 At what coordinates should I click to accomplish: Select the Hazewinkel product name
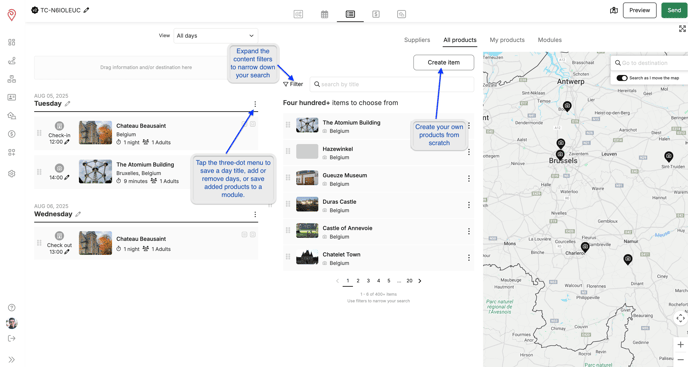(338, 149)
